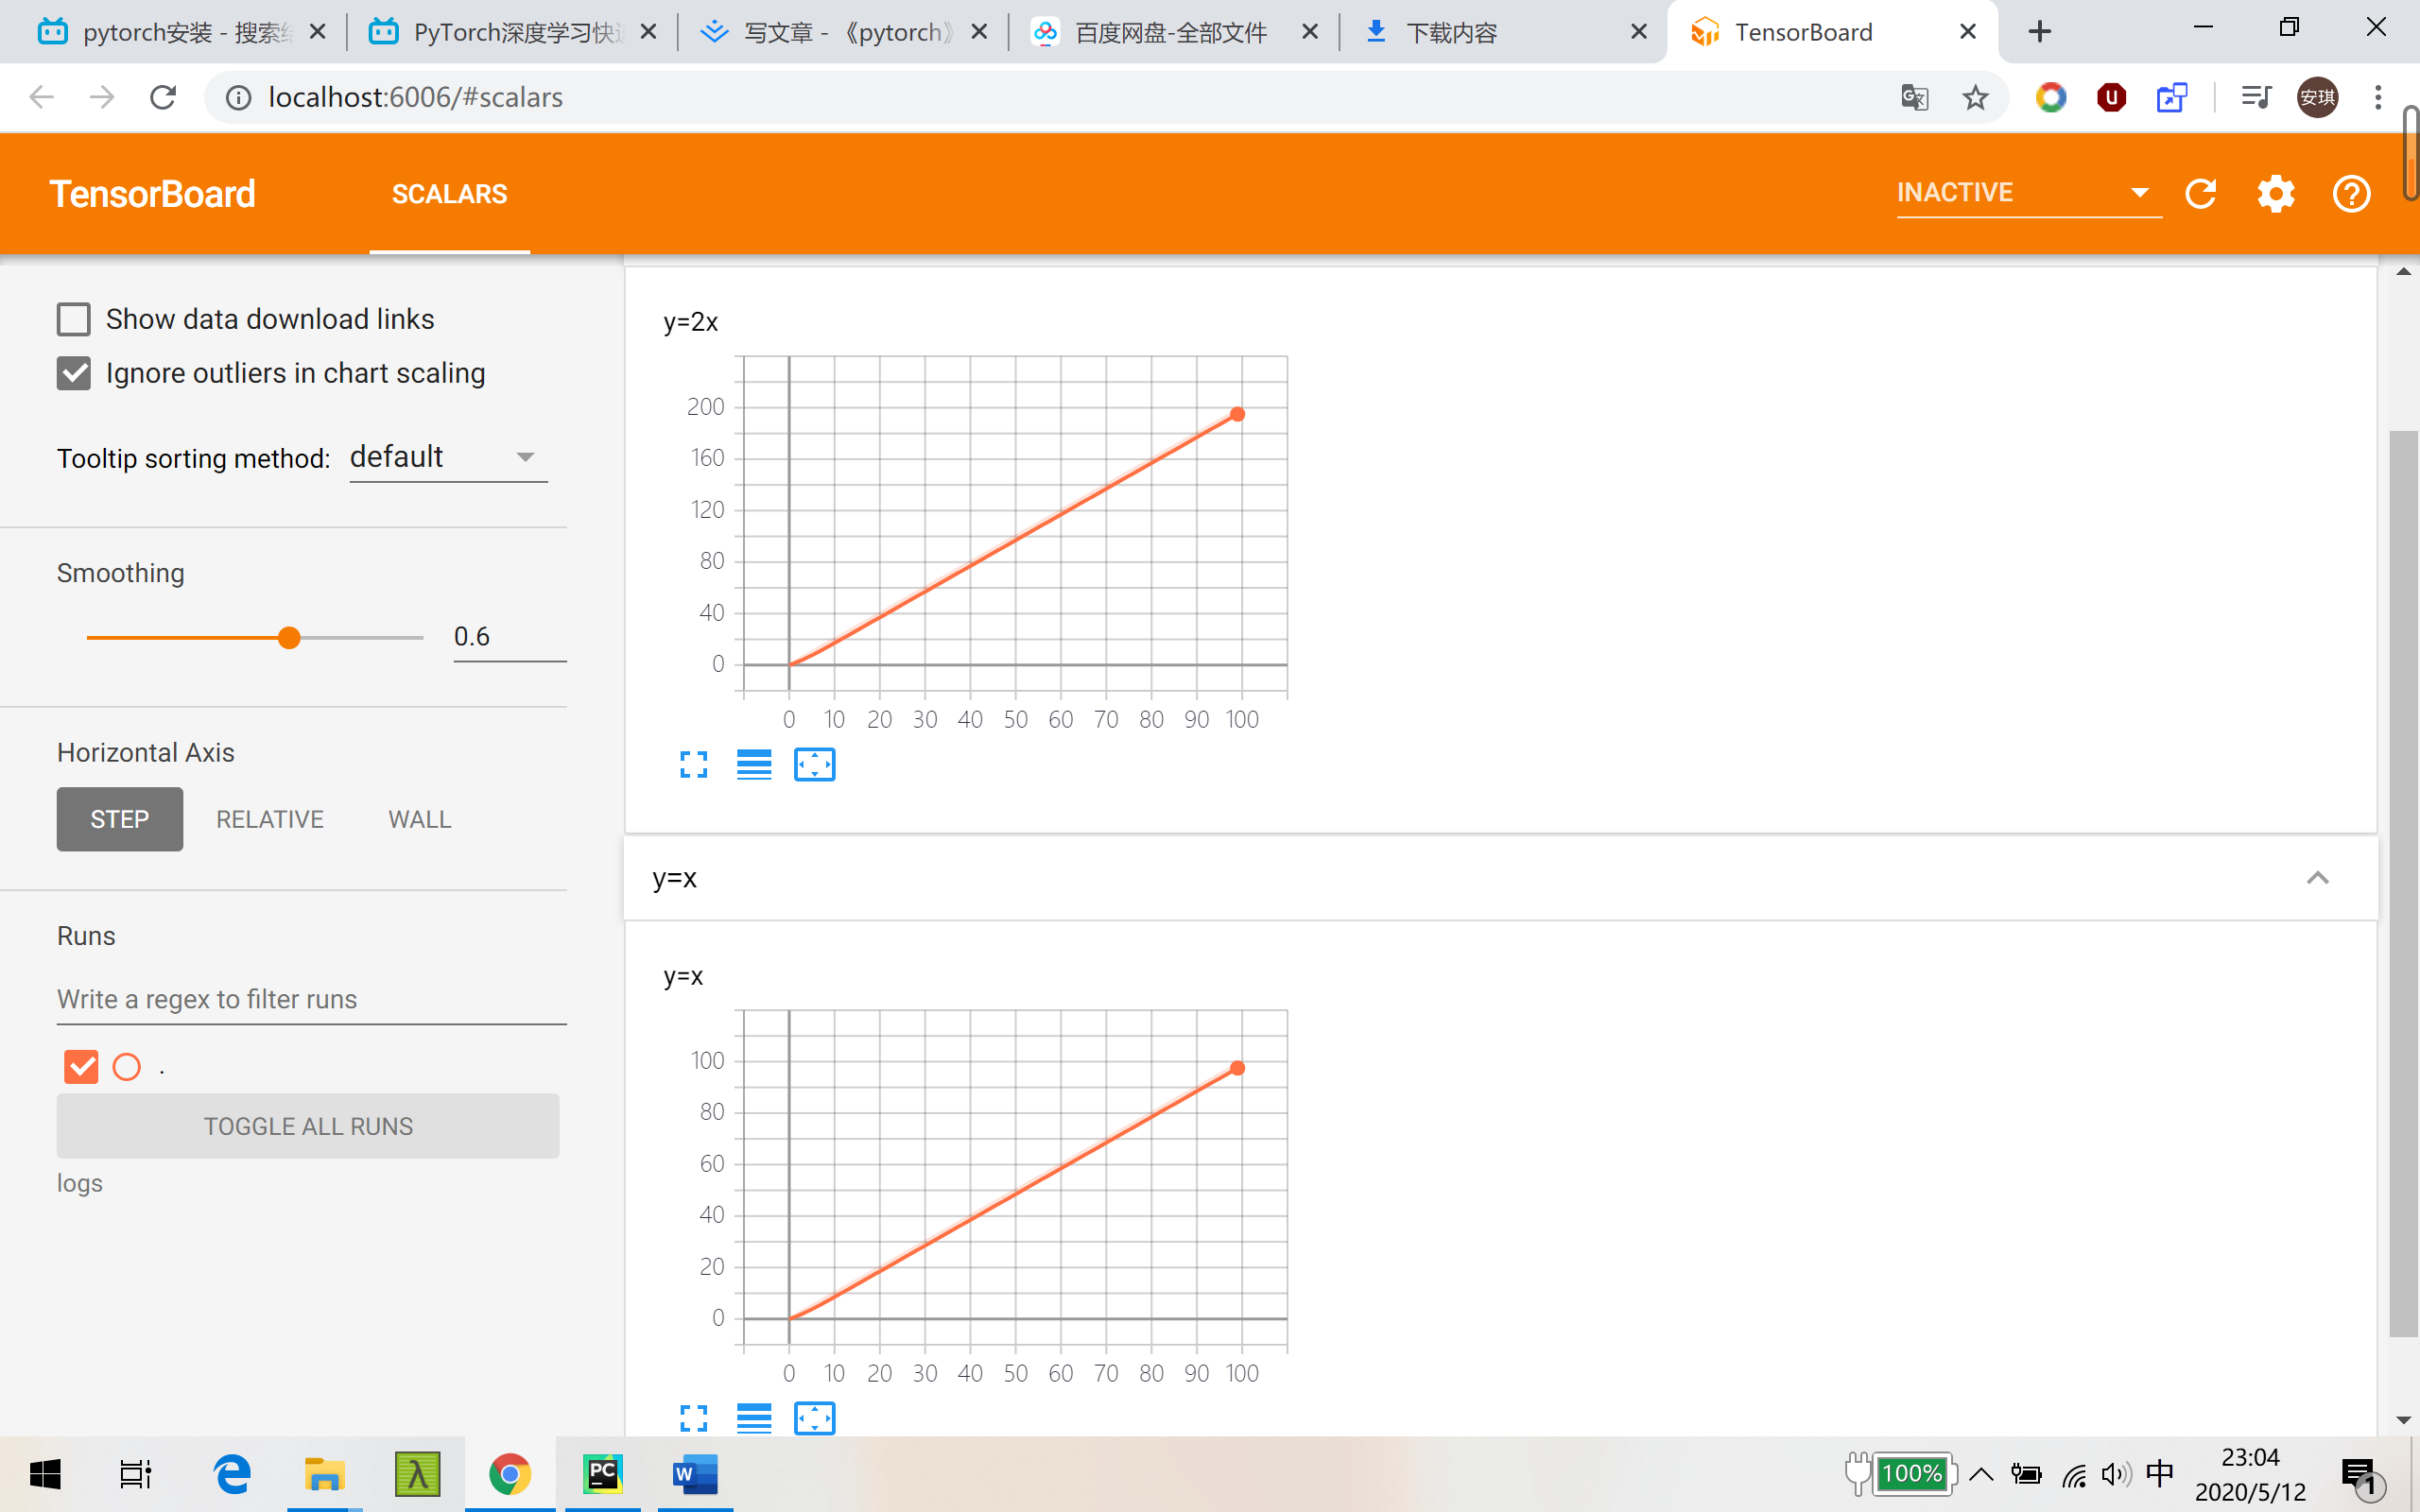Click the Smoothing slider handle
The height and width of the screenshot is (1512, 2420).
(x=289, y=638)
